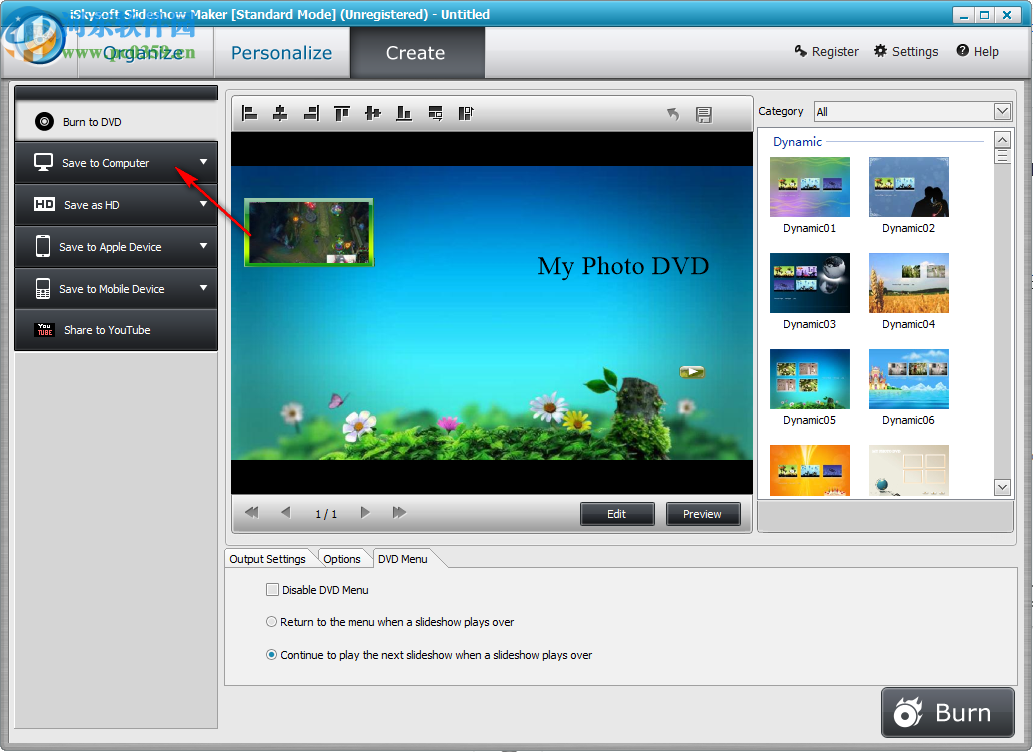
Task: Click the Save icon on the toolbar
Action: [x=704, y=114]
